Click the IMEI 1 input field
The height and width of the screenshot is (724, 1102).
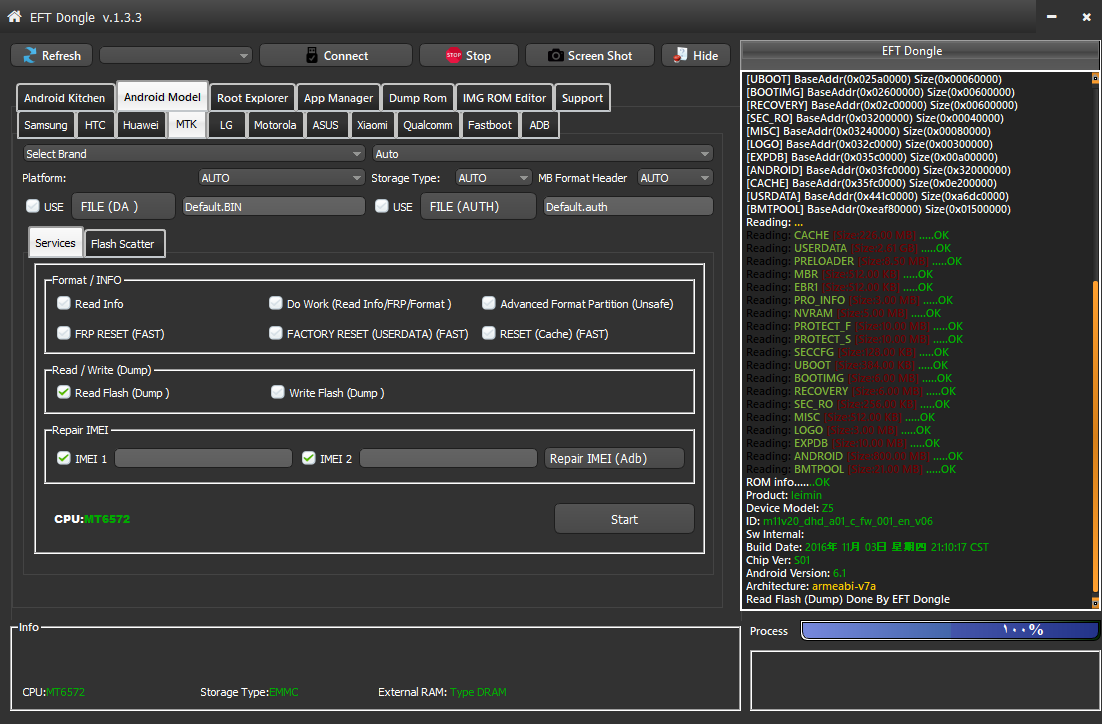point(204,458)
